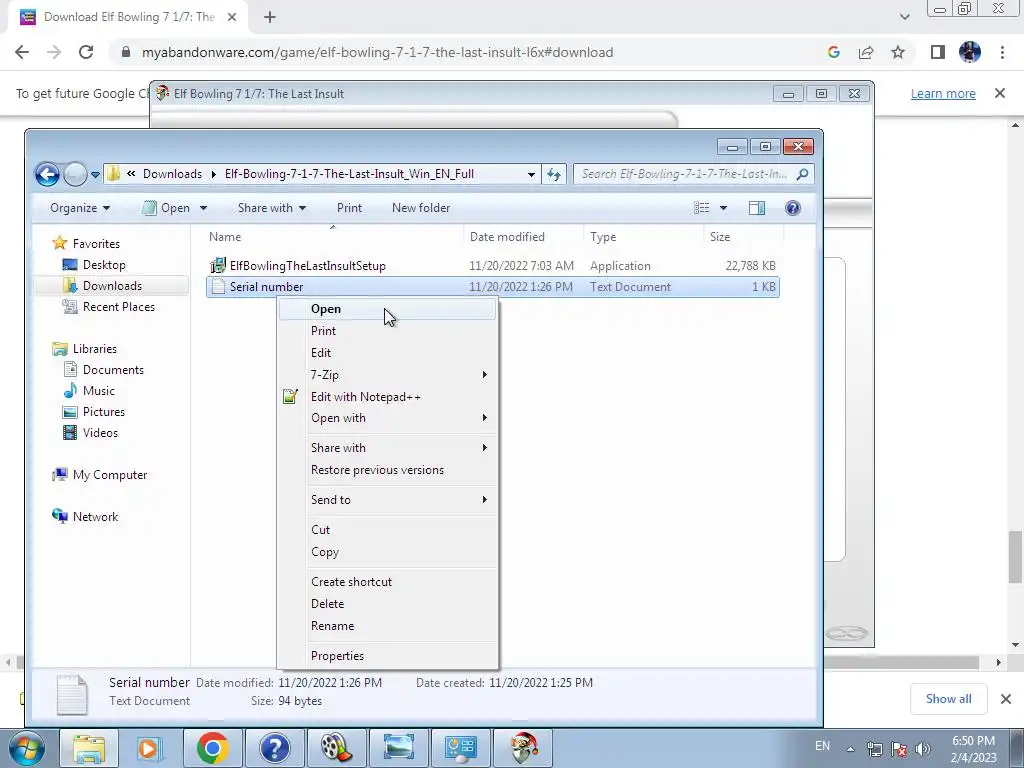Choose Cut from the context menu
The height and width of the screenshot is (768, 1024).
click(387, 530)
